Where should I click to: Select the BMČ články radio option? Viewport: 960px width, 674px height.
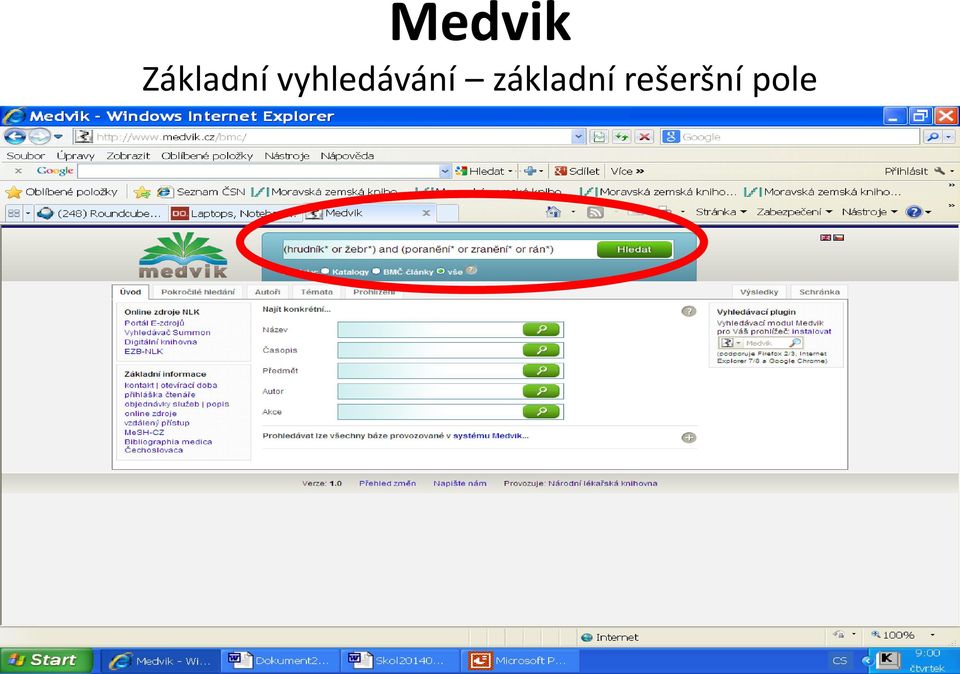(377, 271)
